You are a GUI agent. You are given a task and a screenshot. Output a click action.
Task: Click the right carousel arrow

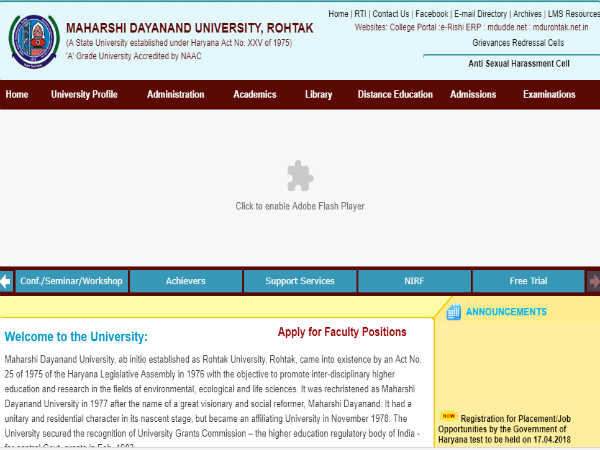[x=593, y=281]
